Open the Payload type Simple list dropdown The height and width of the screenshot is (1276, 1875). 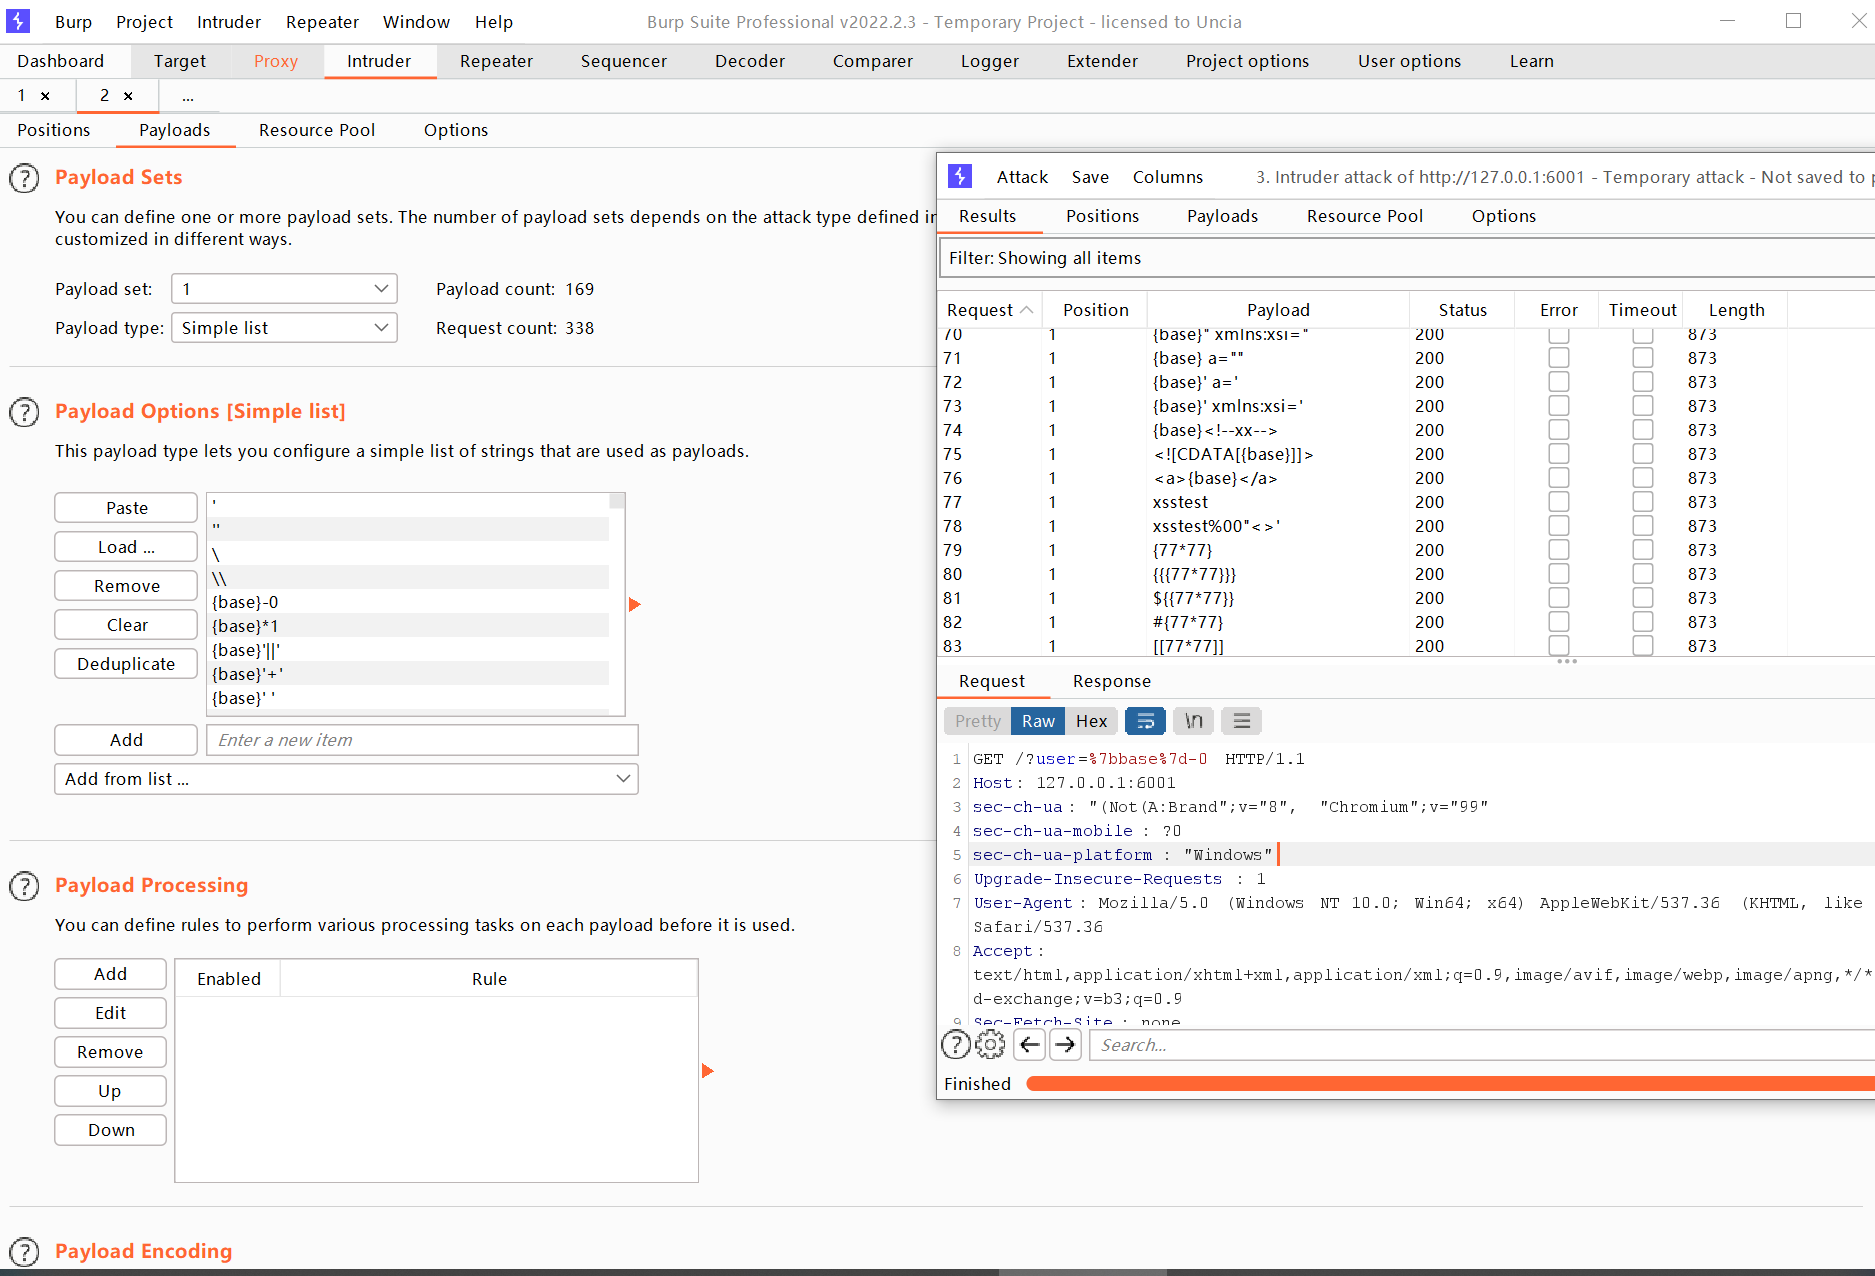284,328
